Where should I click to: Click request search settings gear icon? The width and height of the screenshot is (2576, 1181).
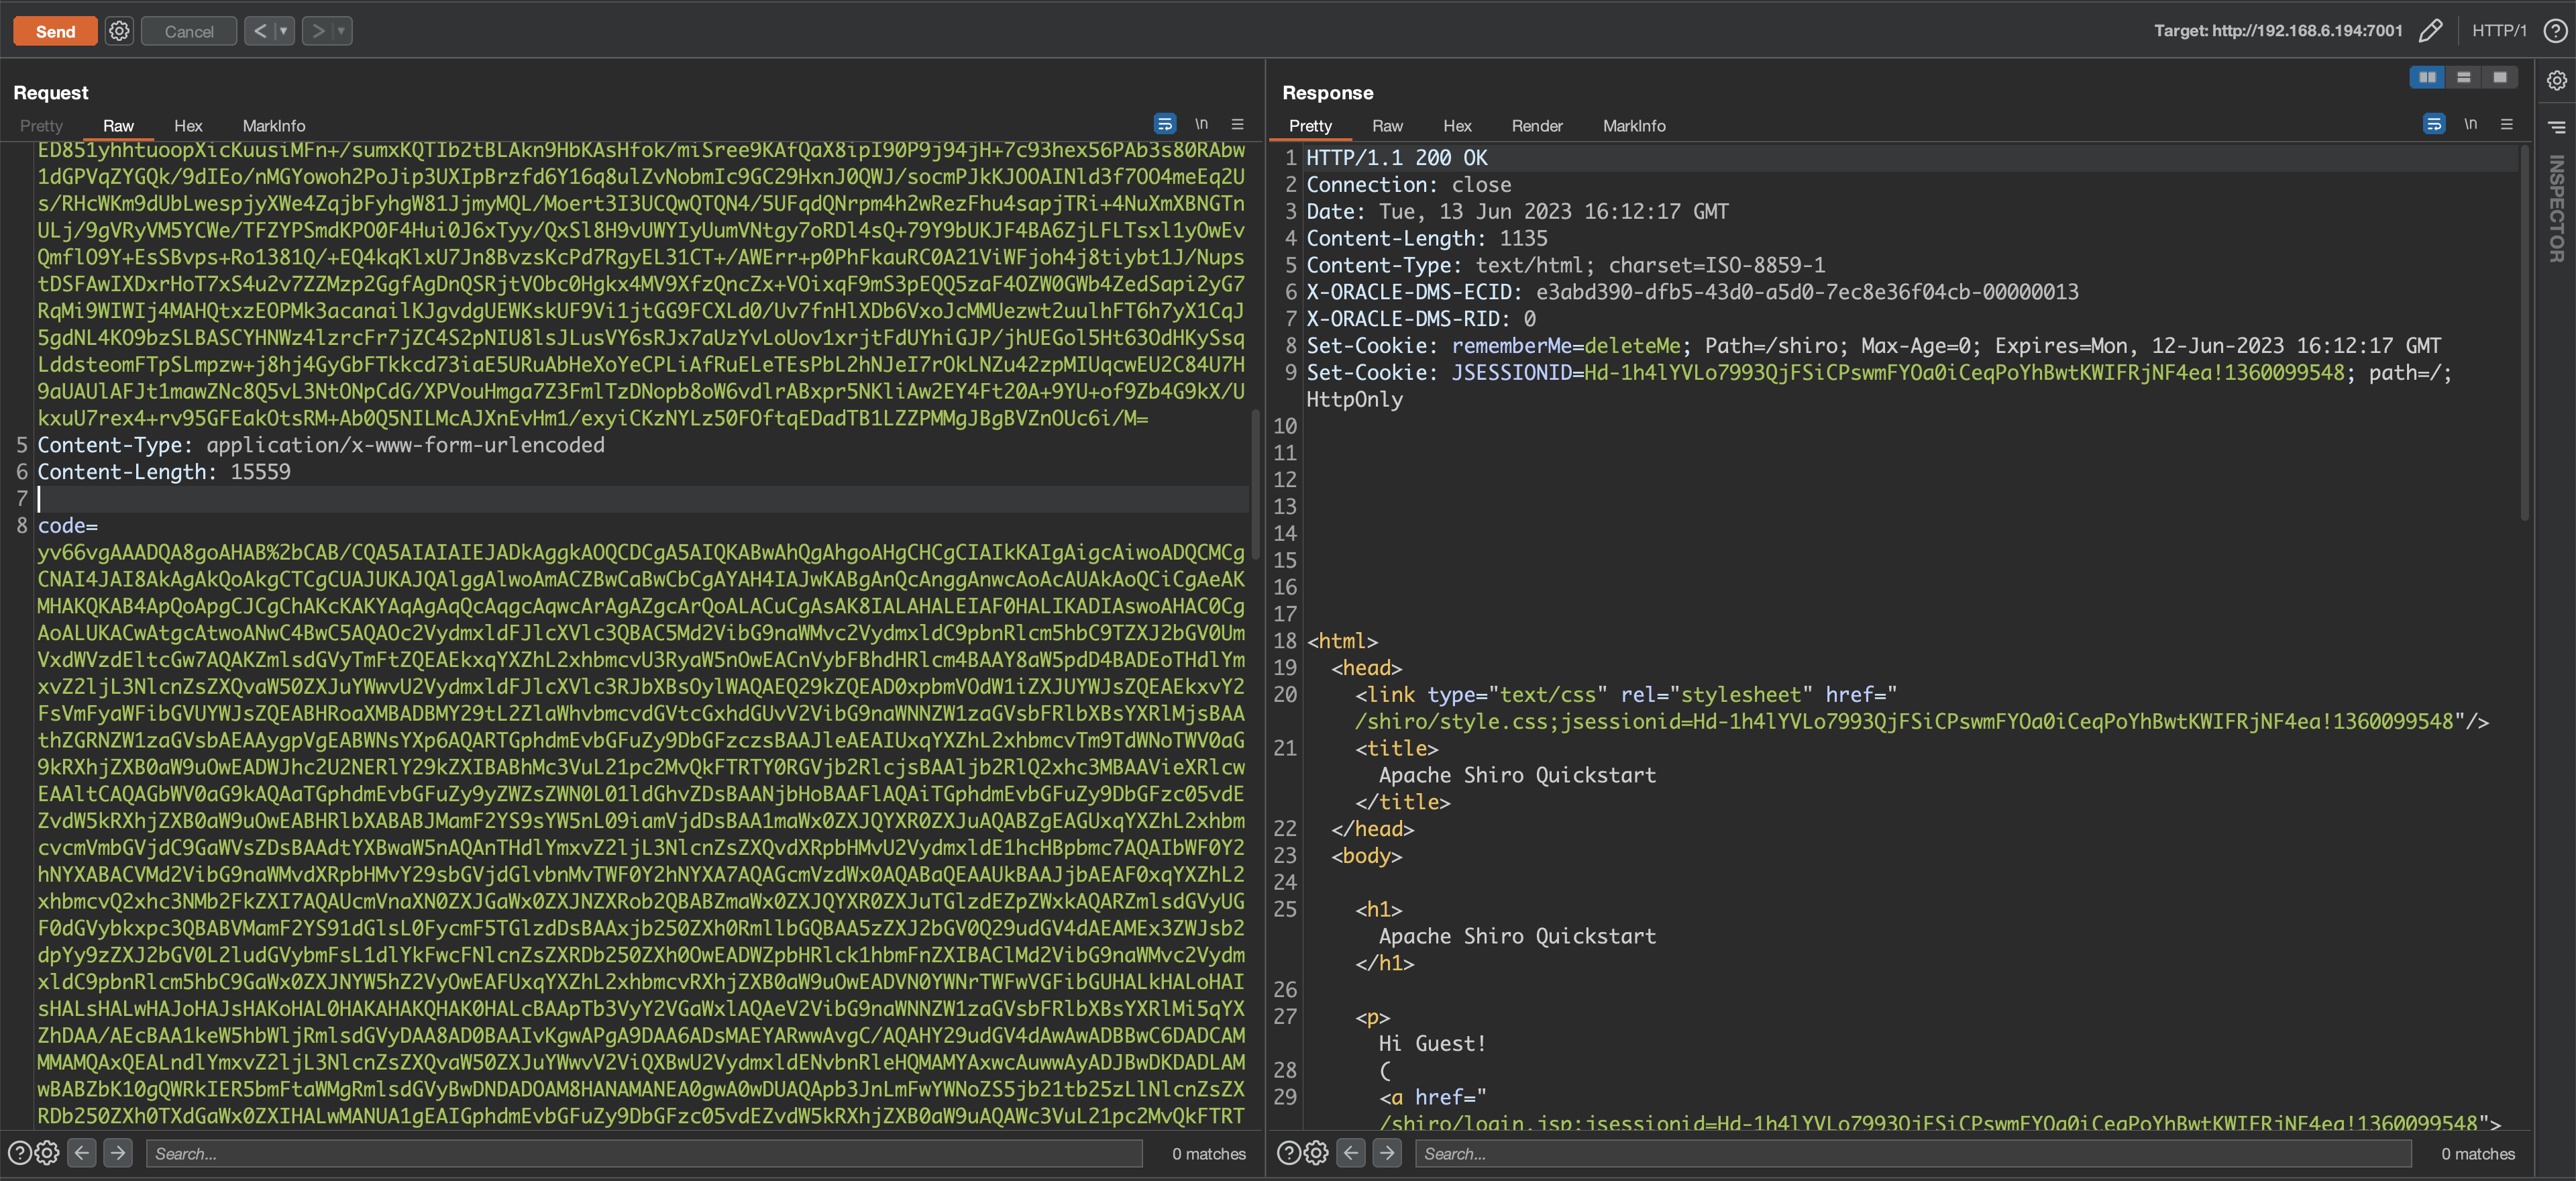point(47,1153)
